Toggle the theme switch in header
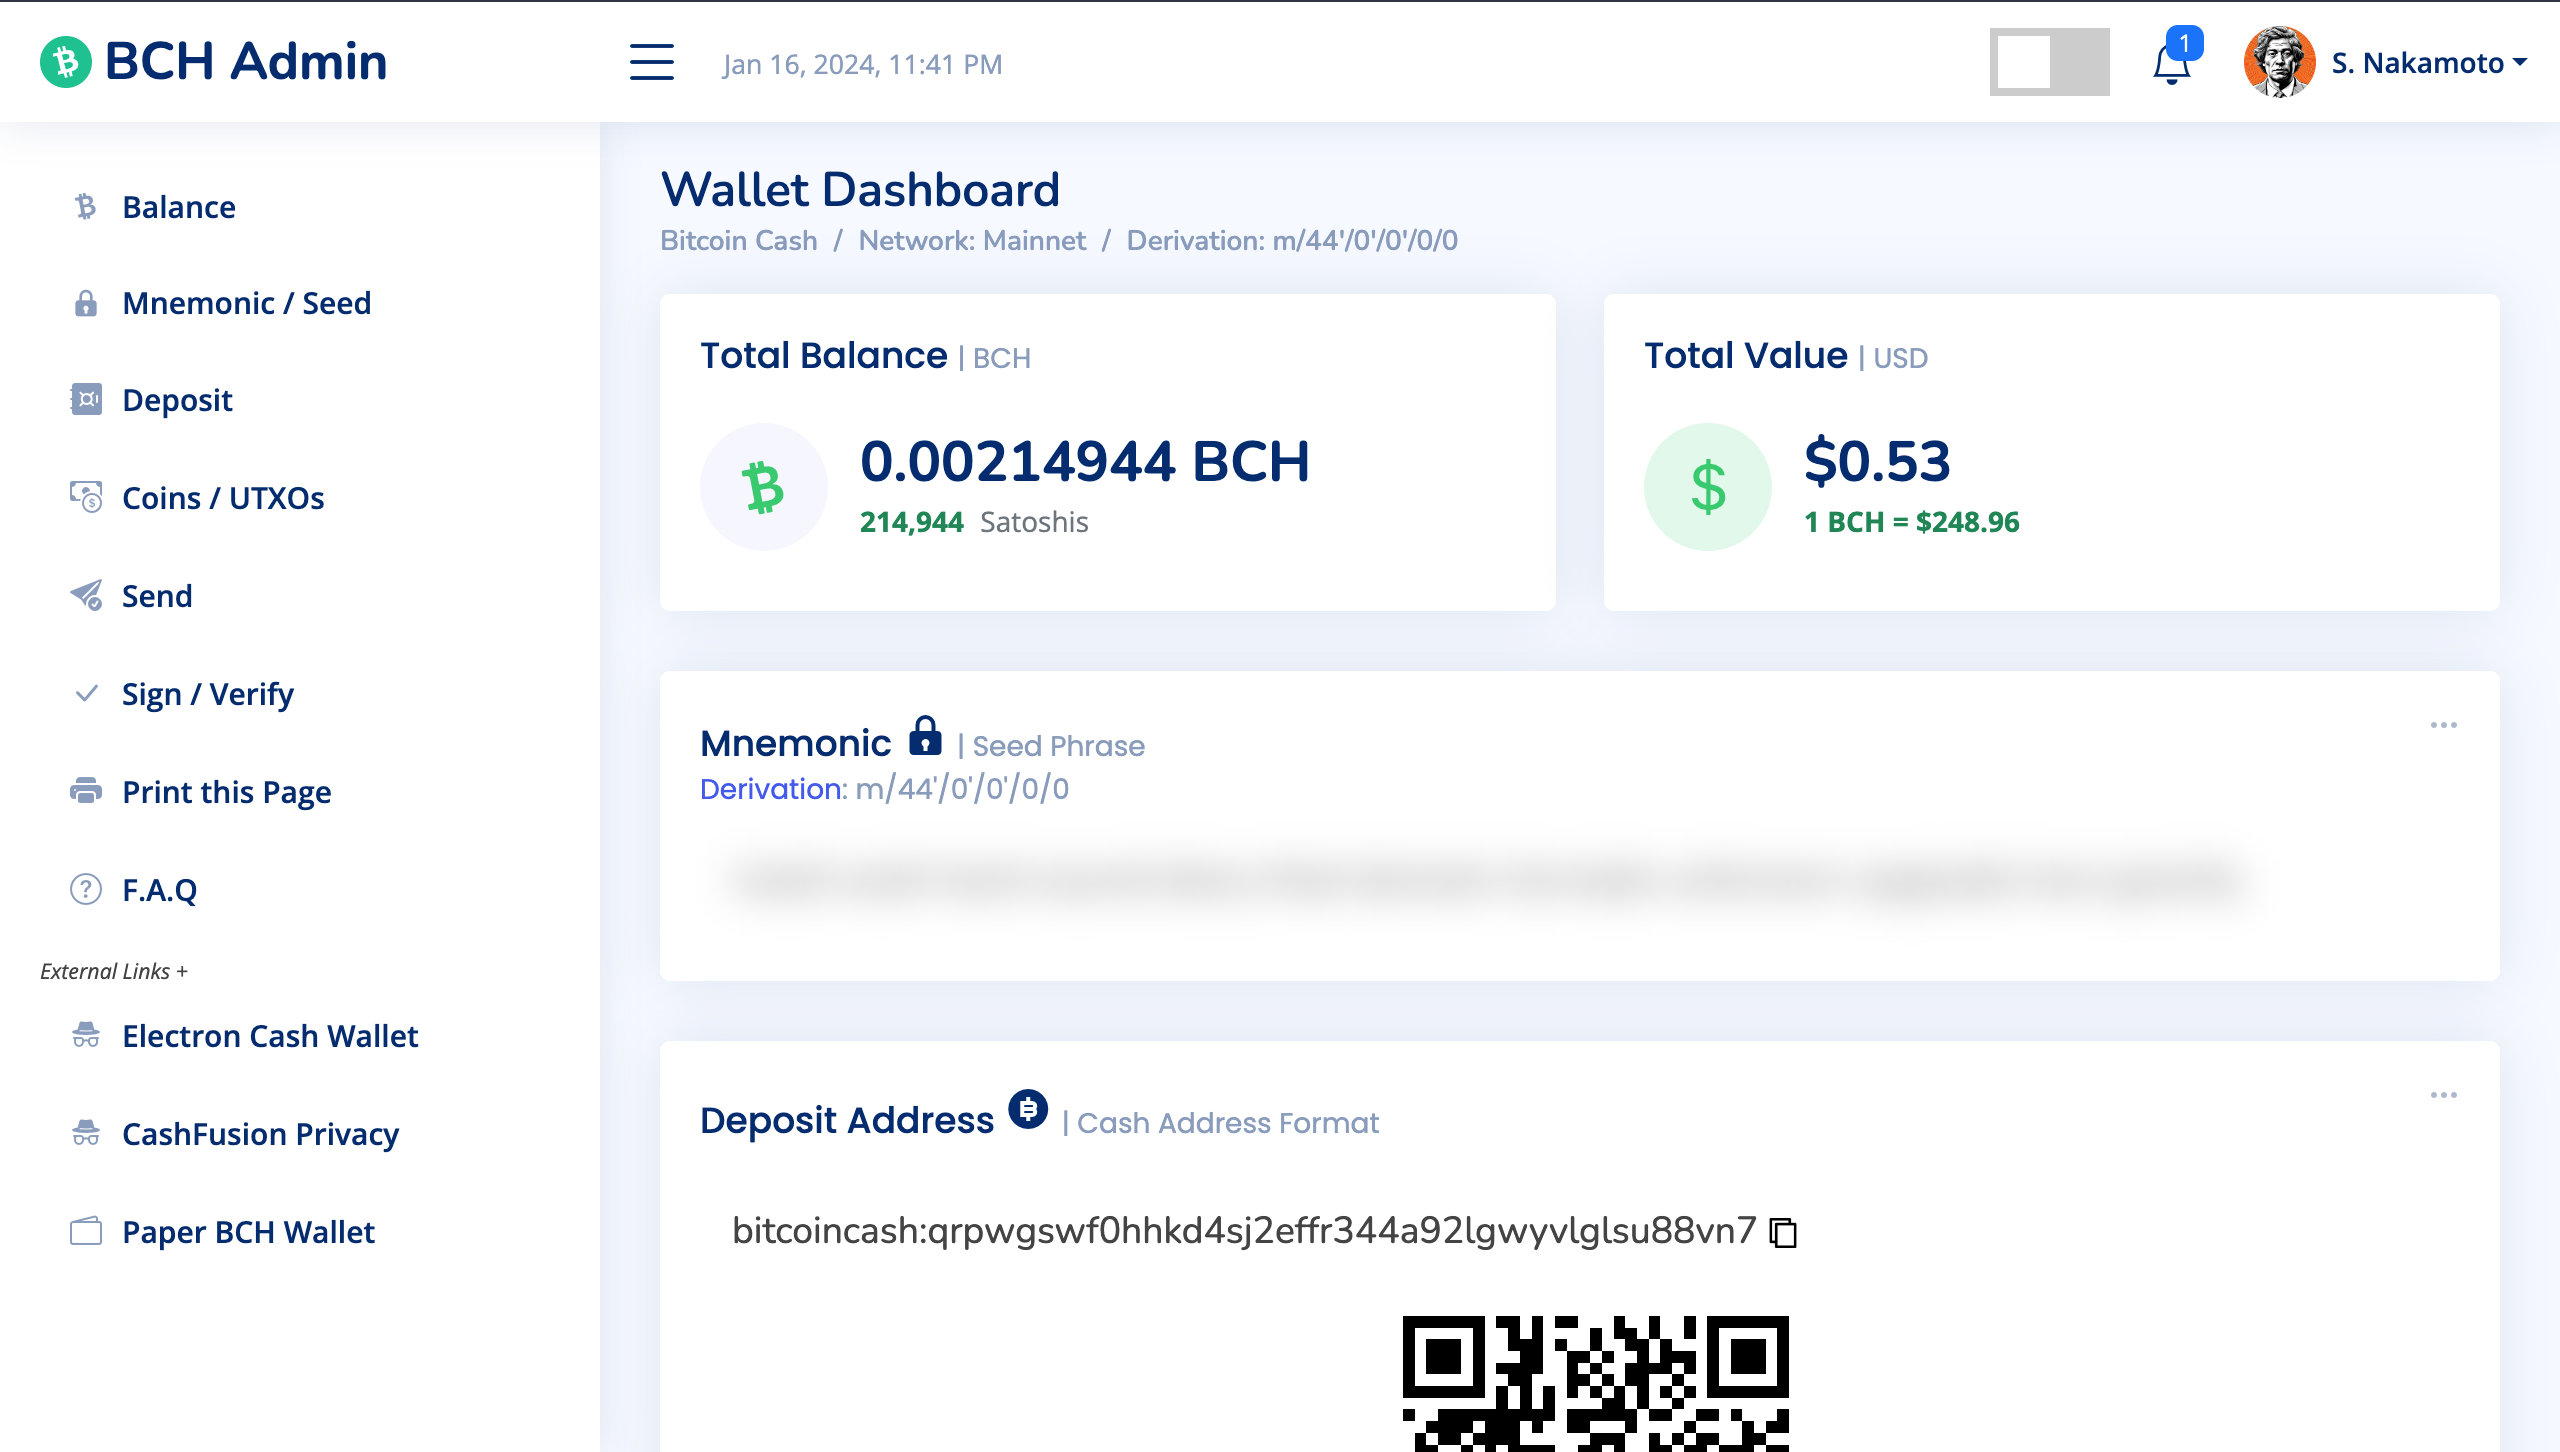This screenshot has width=2560, height=1452. click(2049, 62)
